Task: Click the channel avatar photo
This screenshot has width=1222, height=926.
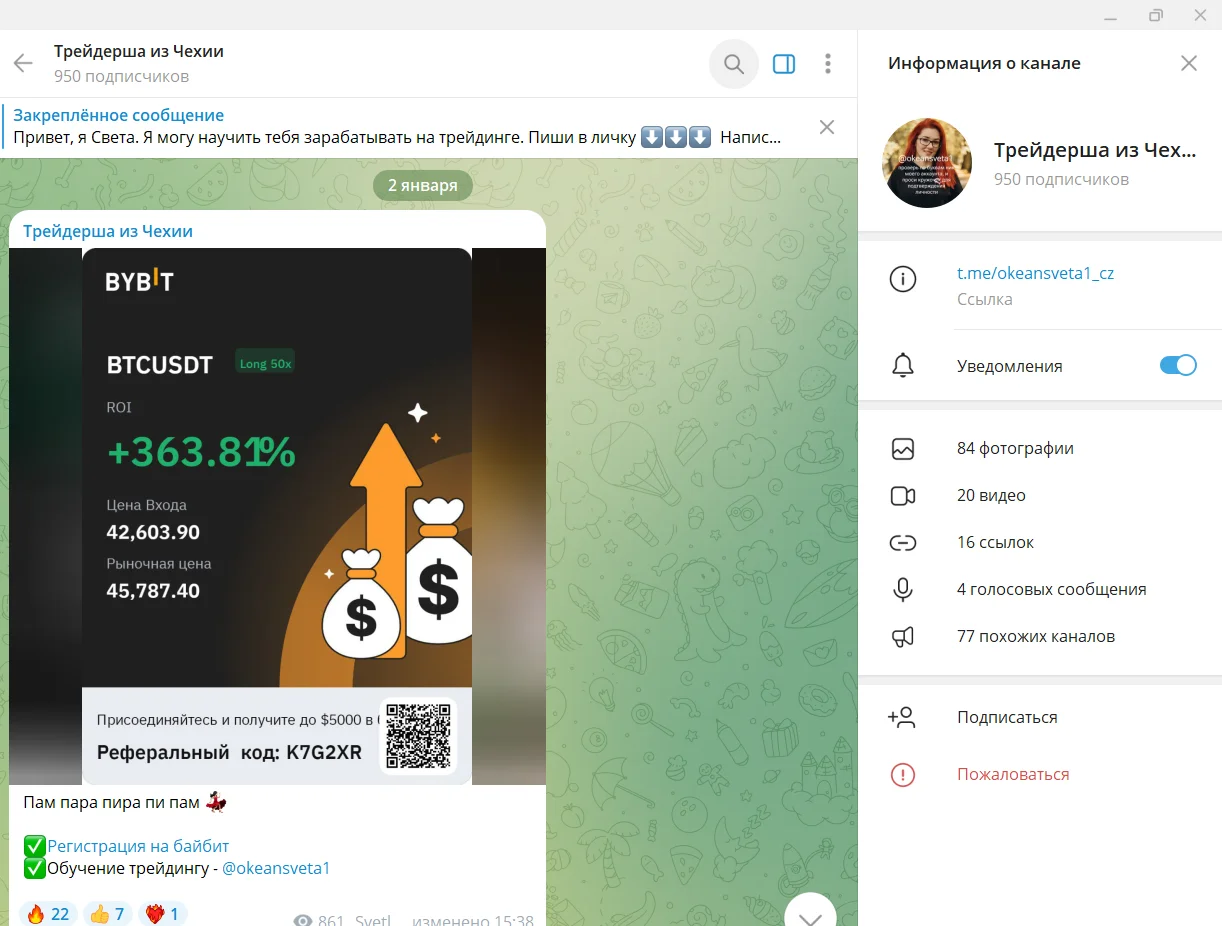Action: click(x=927, y=163)
